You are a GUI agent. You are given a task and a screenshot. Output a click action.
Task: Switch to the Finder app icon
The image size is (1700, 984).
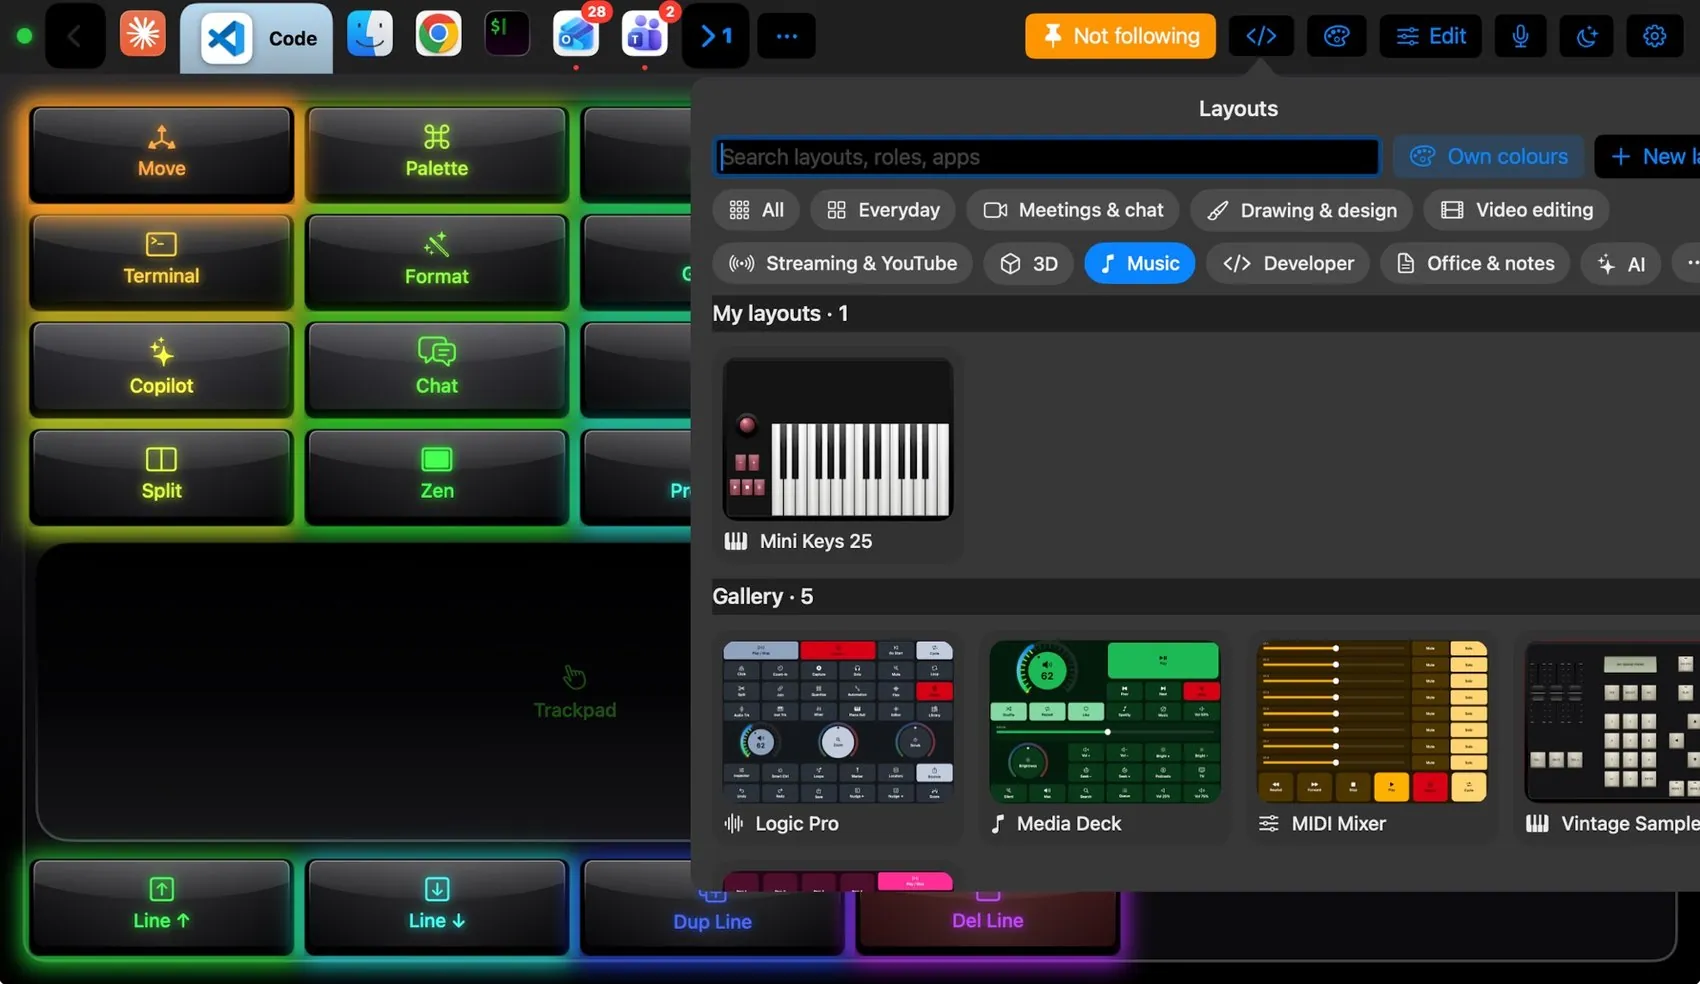click(x=370, y=36)
